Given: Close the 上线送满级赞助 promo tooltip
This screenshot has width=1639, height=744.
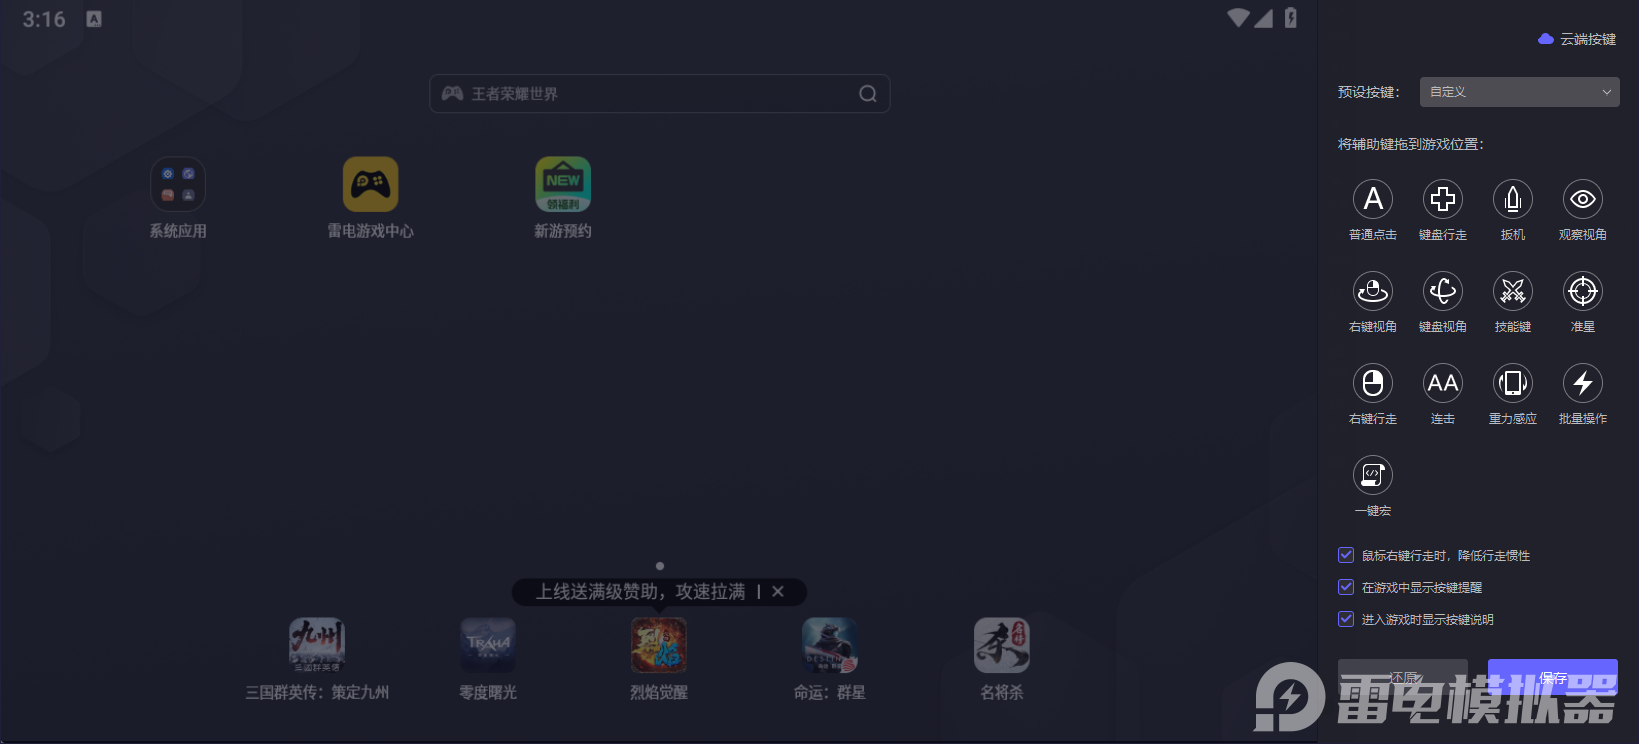Looking at the screenshot, I should [778, 592].
